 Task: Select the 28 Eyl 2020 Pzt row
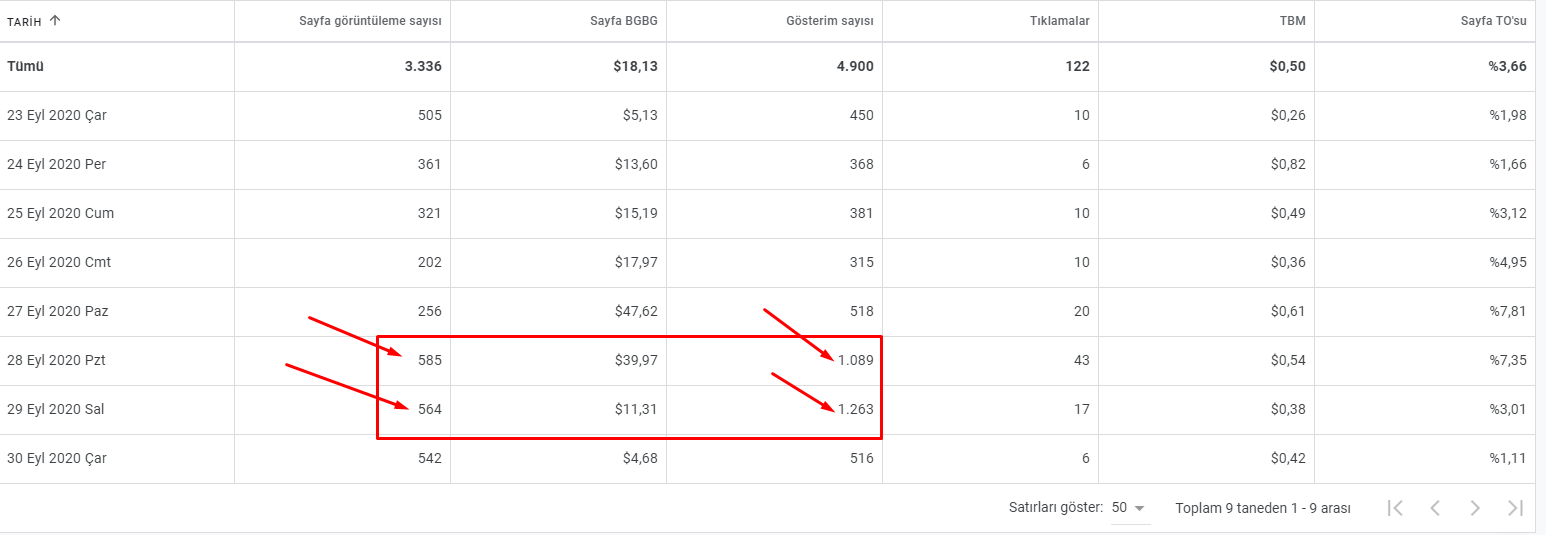point(768,361)
